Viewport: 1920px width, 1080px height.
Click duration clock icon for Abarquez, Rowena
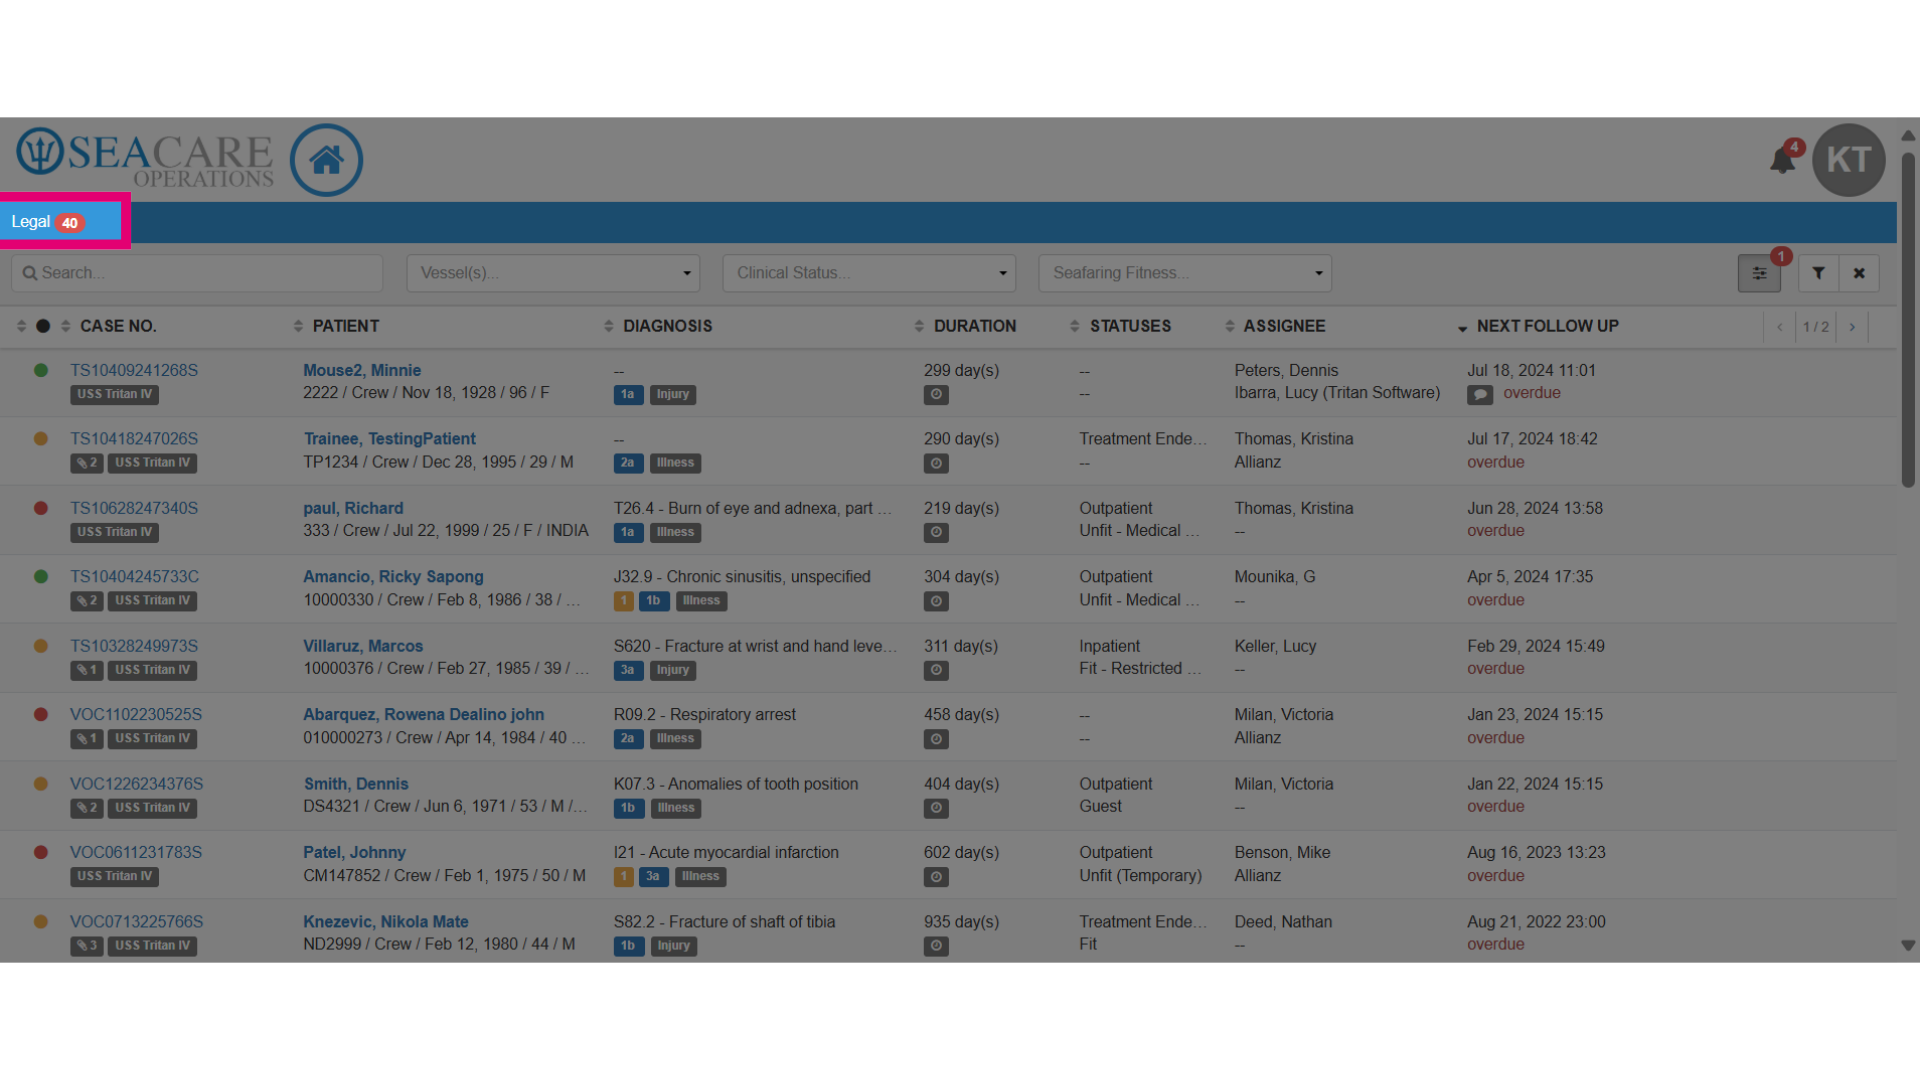pos(936,740)
